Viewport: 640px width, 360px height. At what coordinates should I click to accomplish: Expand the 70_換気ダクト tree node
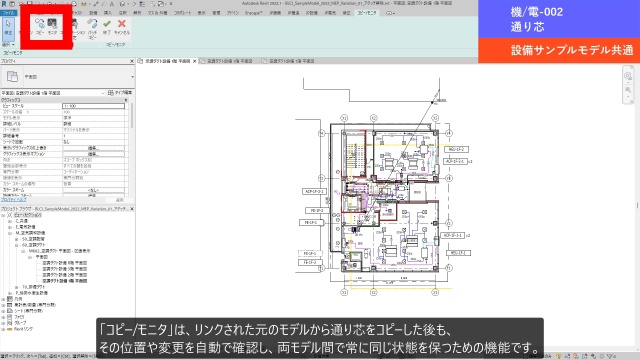(16, 287)
